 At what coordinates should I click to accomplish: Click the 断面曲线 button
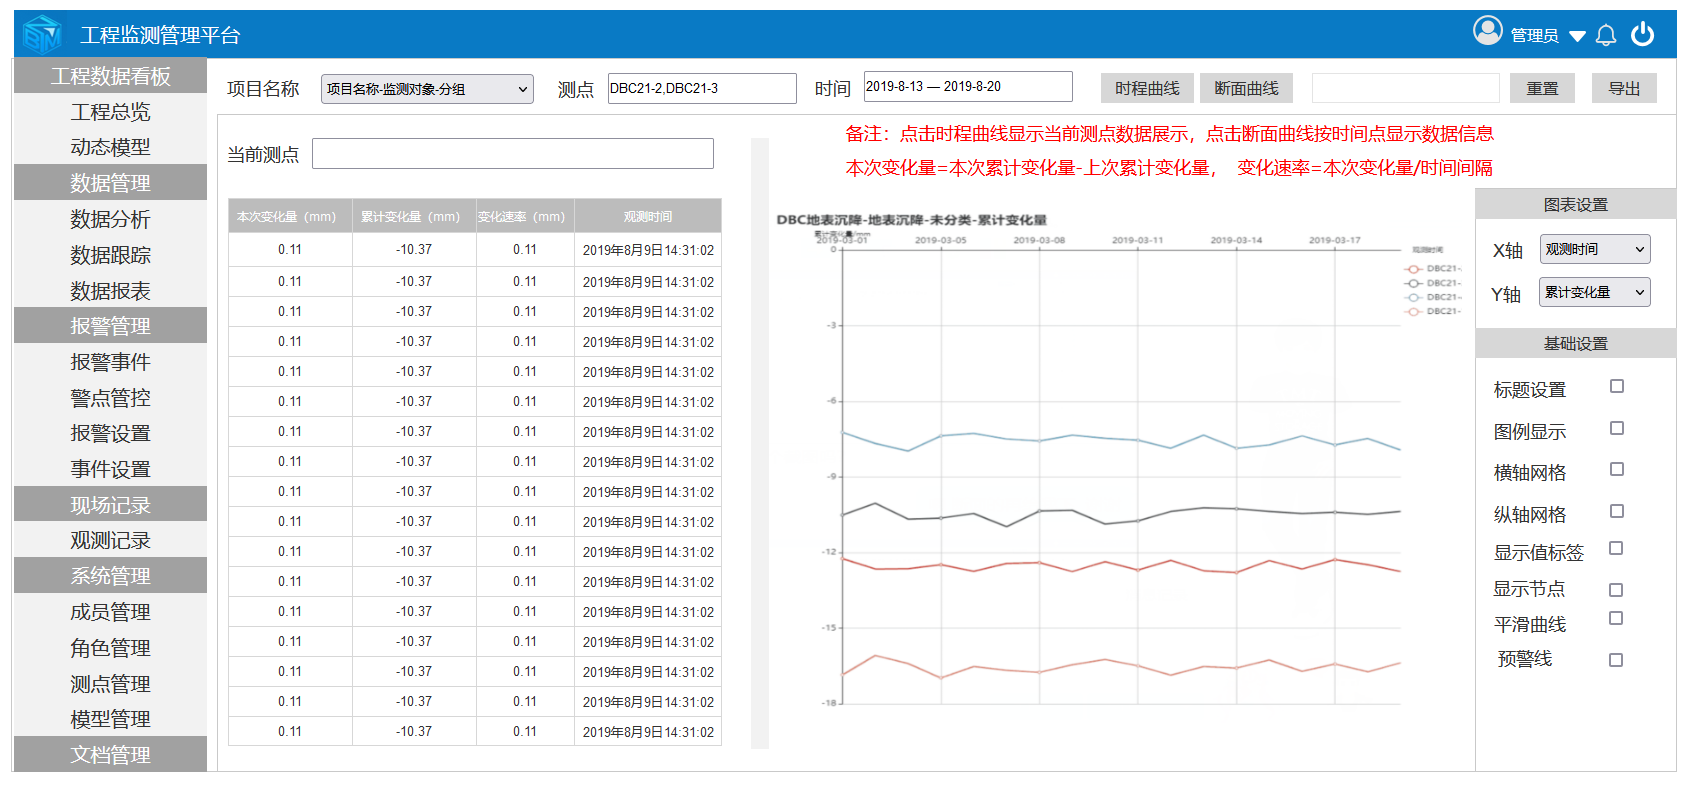point(1246,88)
